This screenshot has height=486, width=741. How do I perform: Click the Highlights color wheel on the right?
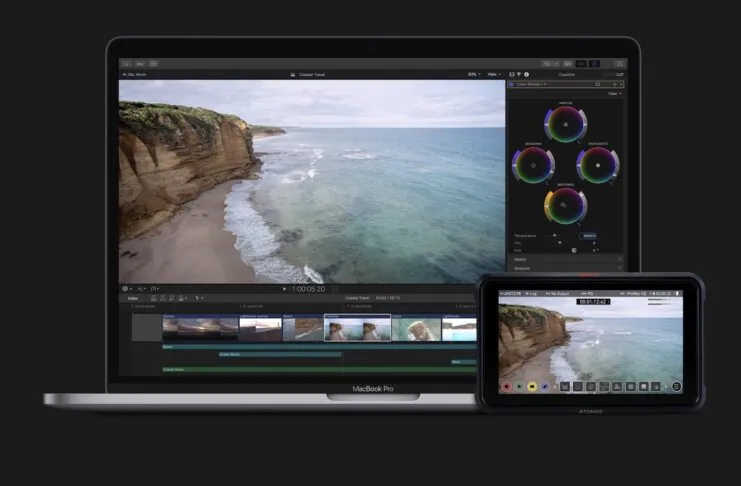pyautogui.click(x=598, y=164)
